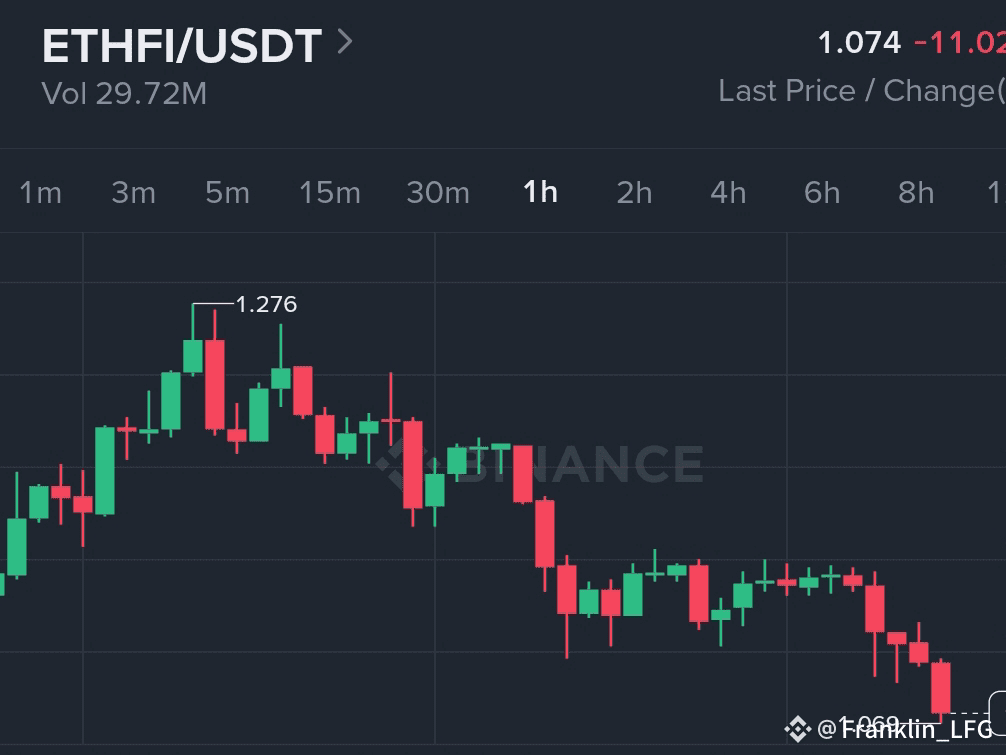View the 4h timeframe

(x=727, y=193)
